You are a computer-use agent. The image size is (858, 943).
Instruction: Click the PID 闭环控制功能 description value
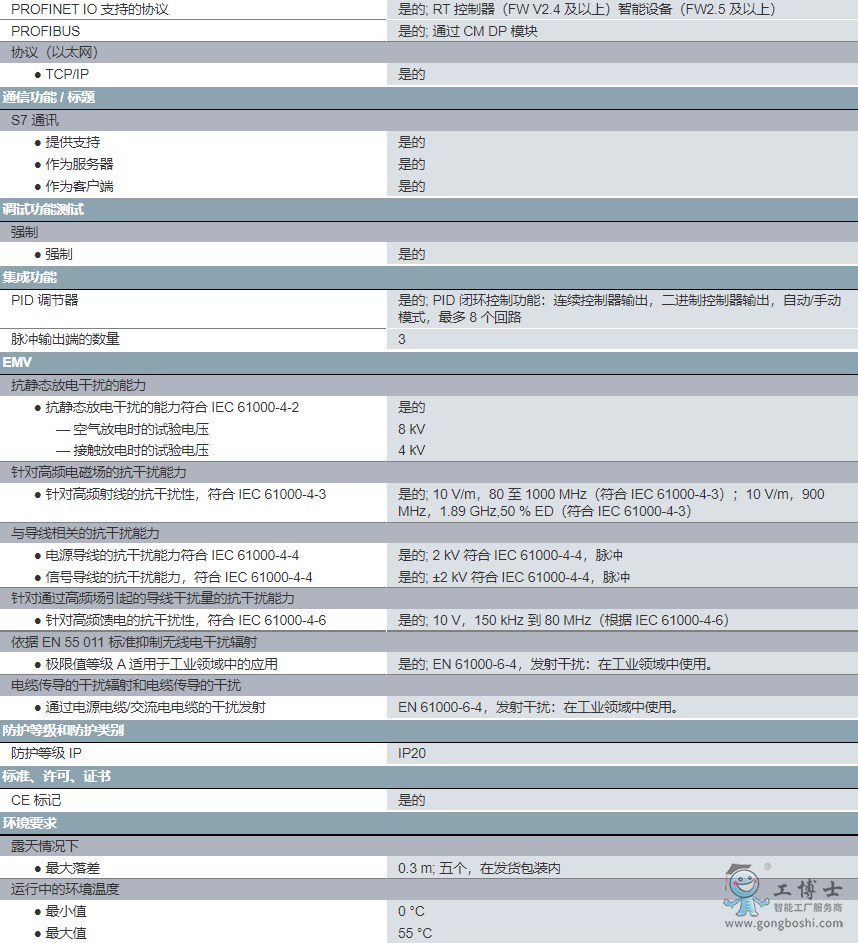coord(619,309)
